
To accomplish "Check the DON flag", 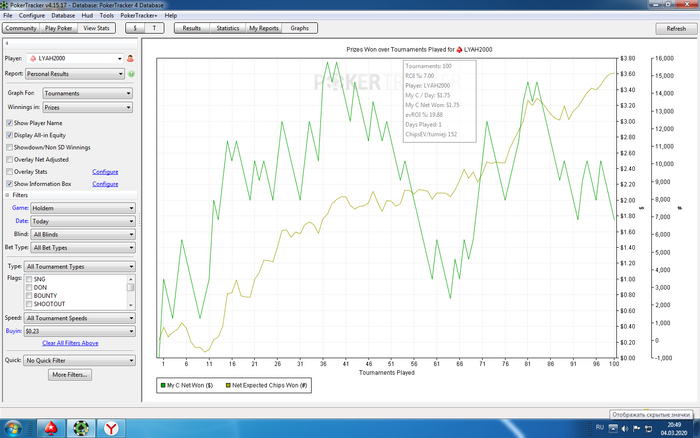I will pos(29,288).
